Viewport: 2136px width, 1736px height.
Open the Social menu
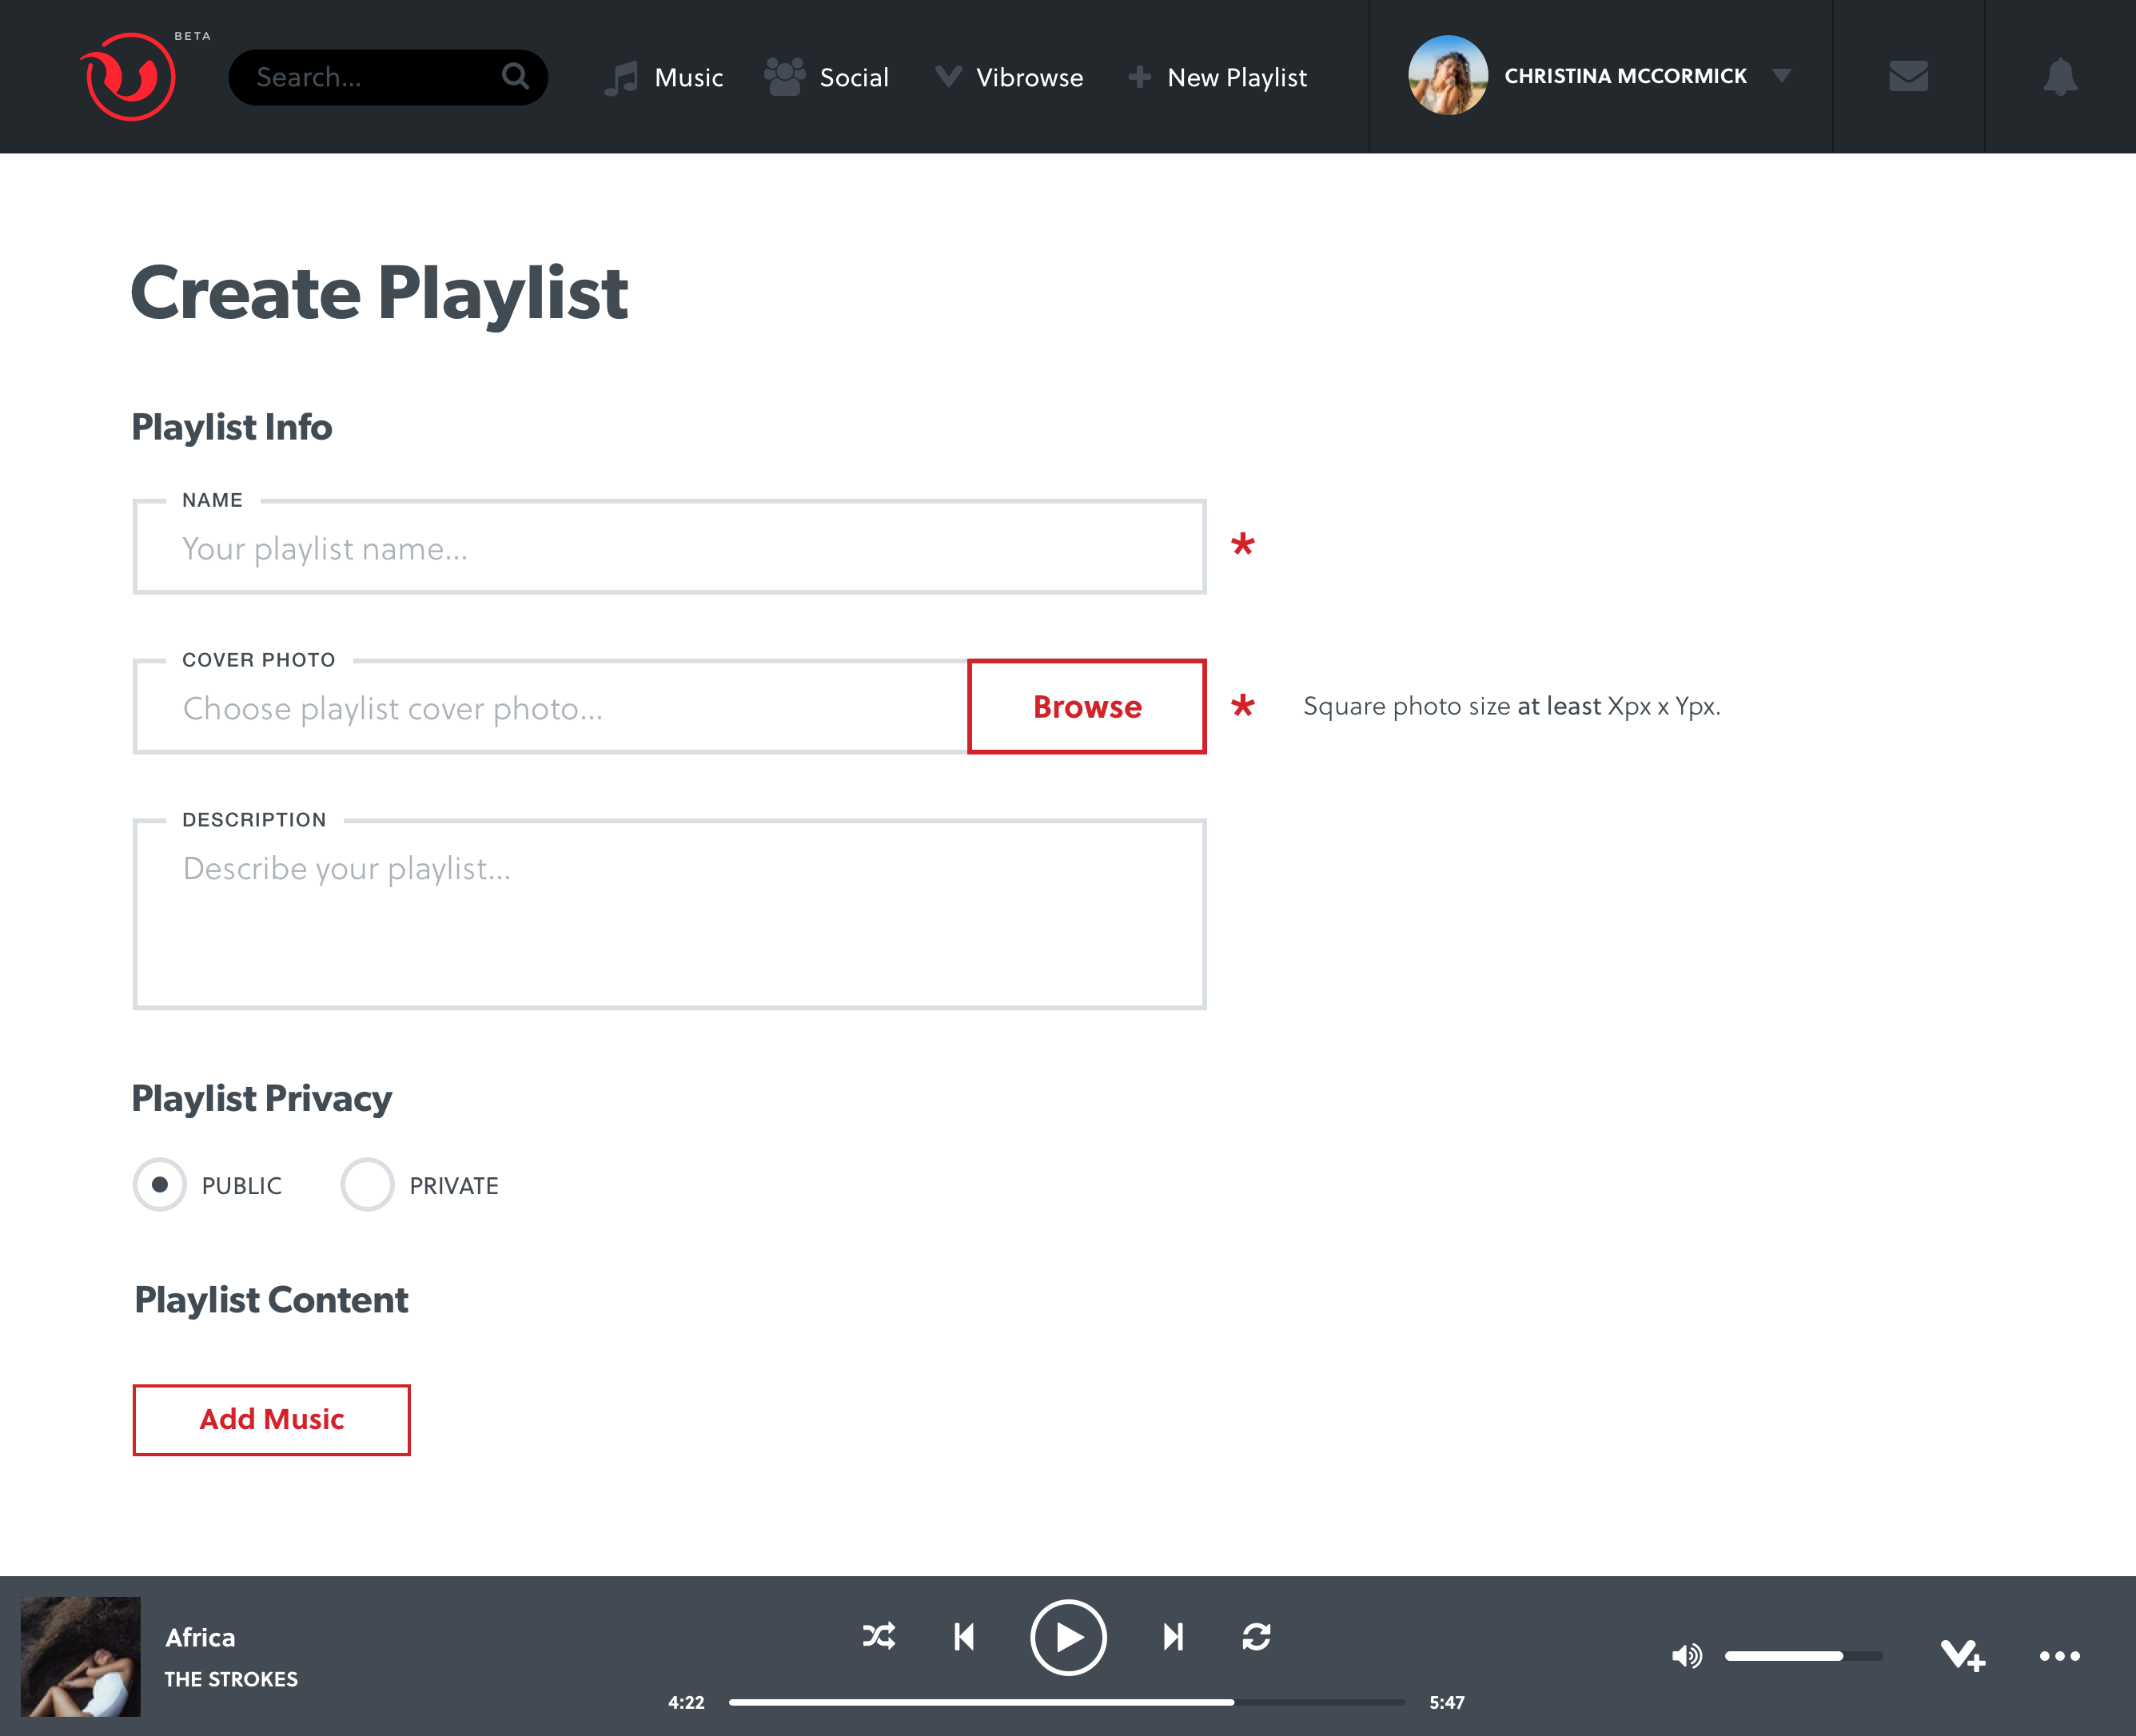point(854,77)
